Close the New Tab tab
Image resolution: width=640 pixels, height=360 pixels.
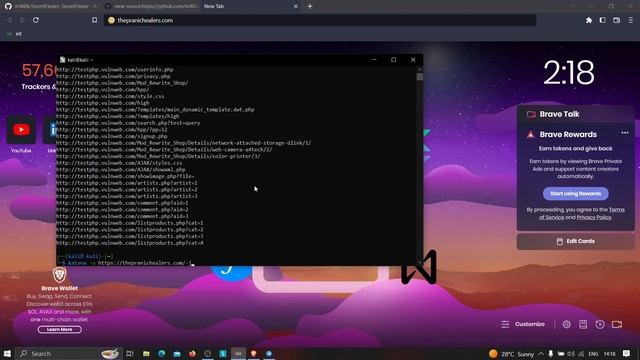(x=296, y=6)
